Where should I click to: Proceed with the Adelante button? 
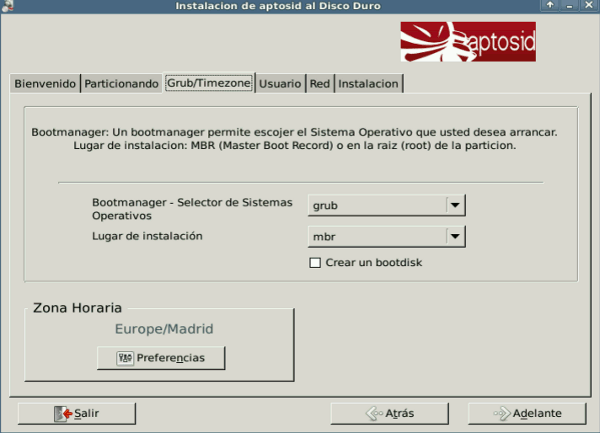point(527,413)
